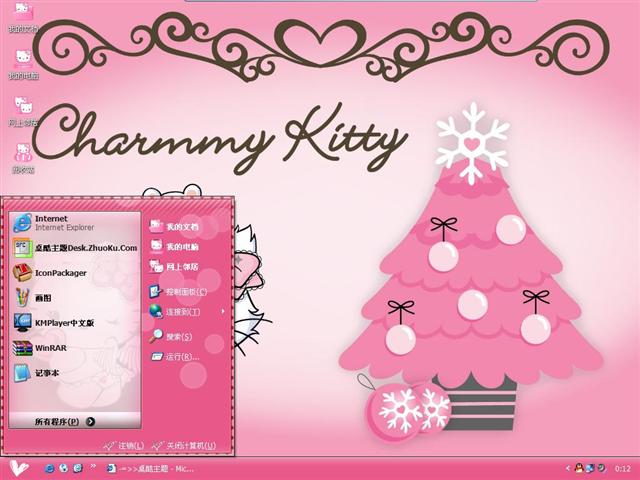Screen dimensions: 640x480
Task: Switch to 桌酷主题 taskbar window
Action: [x=149, y=469]
